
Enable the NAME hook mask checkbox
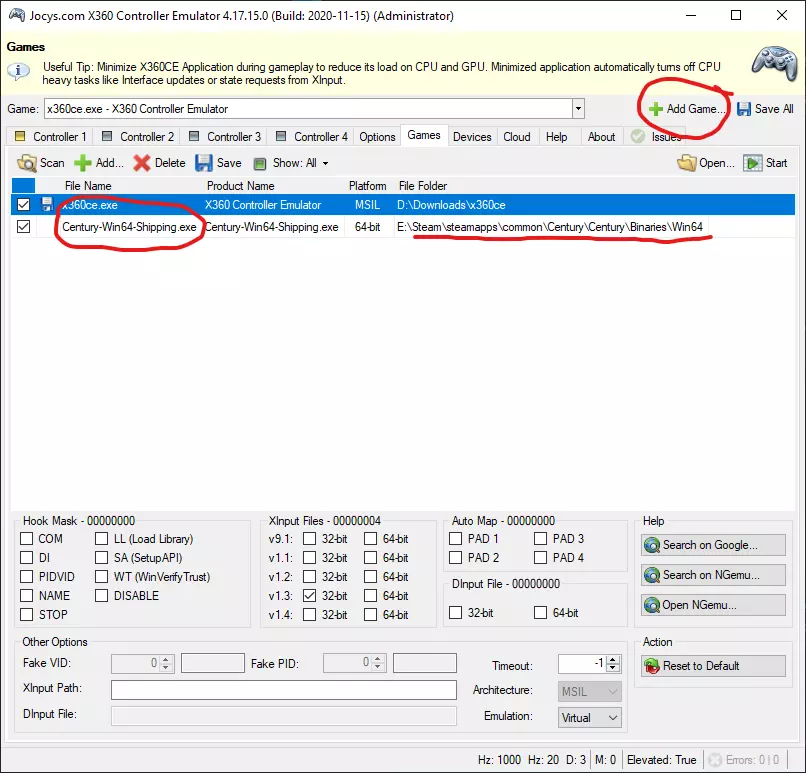[x=26, y=596]
